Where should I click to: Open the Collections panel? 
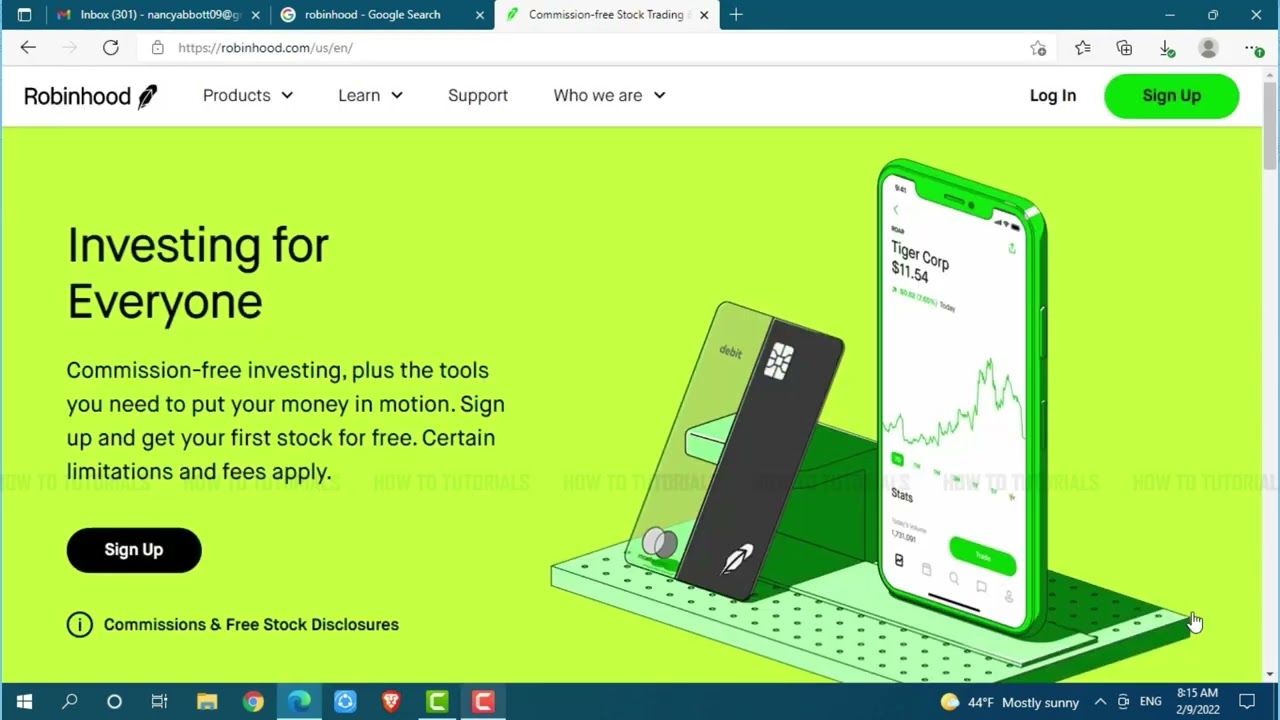point(1124,47)
